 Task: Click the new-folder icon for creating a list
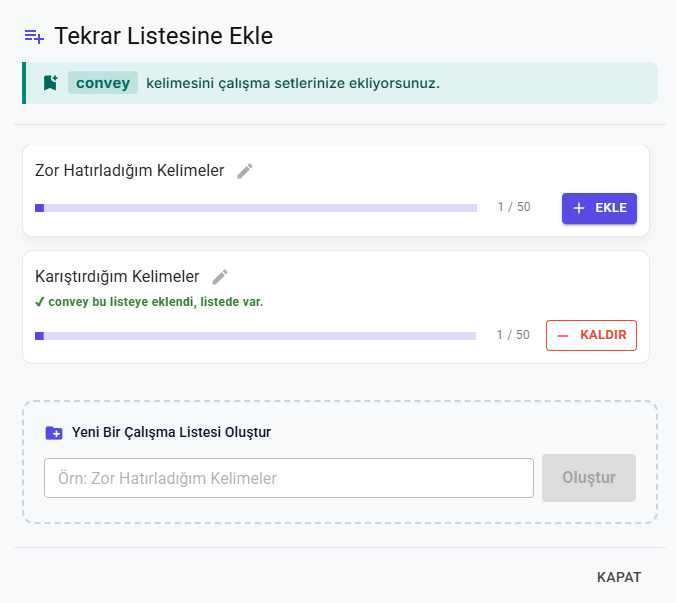54,432
